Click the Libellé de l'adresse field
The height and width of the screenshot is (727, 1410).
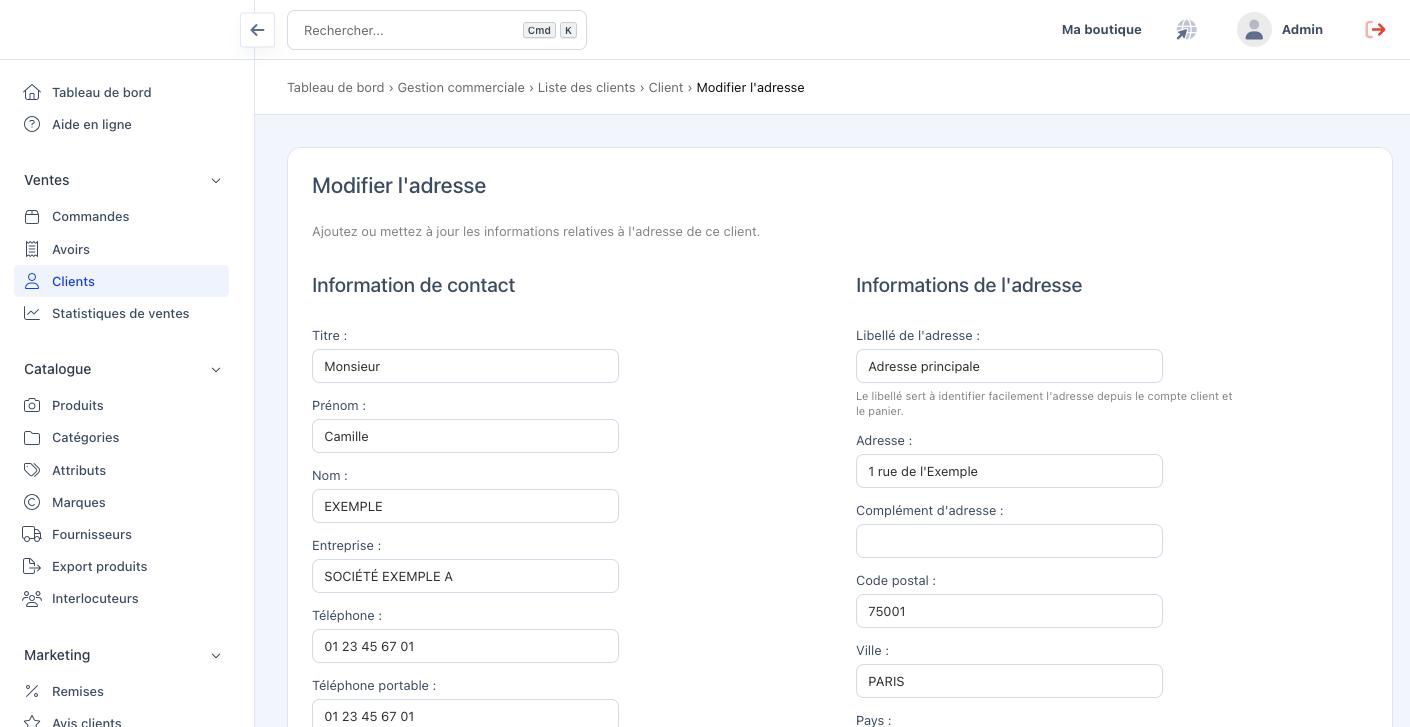[1009, 366]
